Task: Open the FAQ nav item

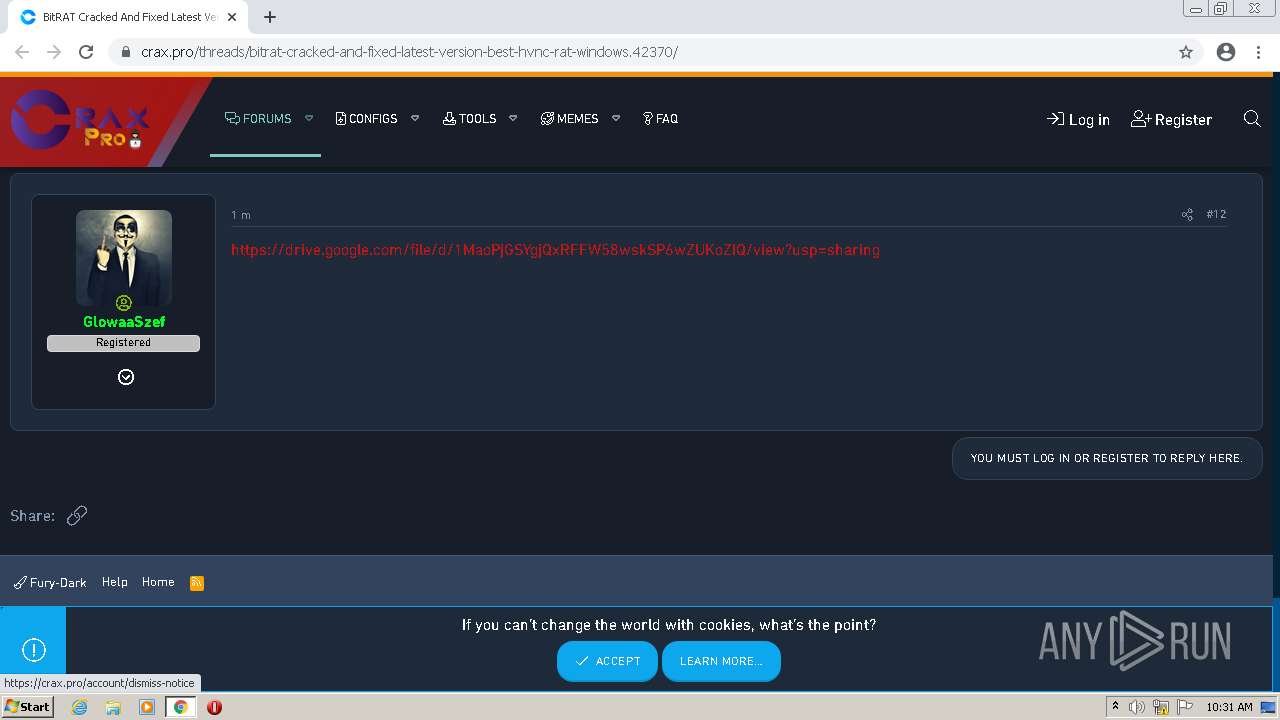Action: click(660, 118)
